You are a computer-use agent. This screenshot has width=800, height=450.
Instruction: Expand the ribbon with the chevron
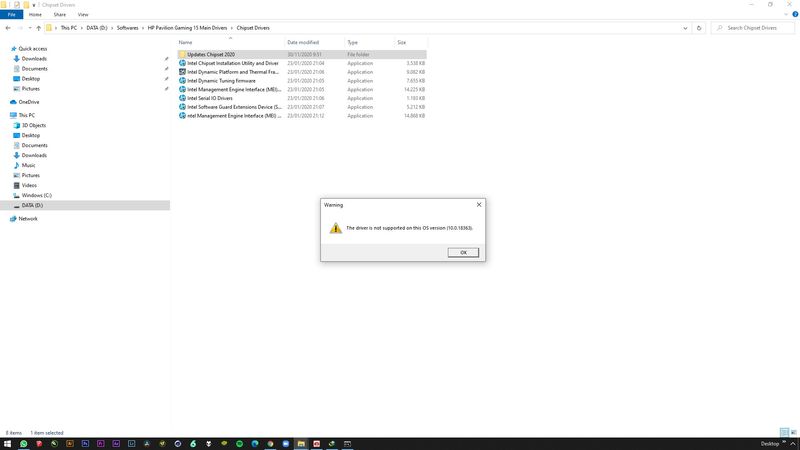point(786,15)
